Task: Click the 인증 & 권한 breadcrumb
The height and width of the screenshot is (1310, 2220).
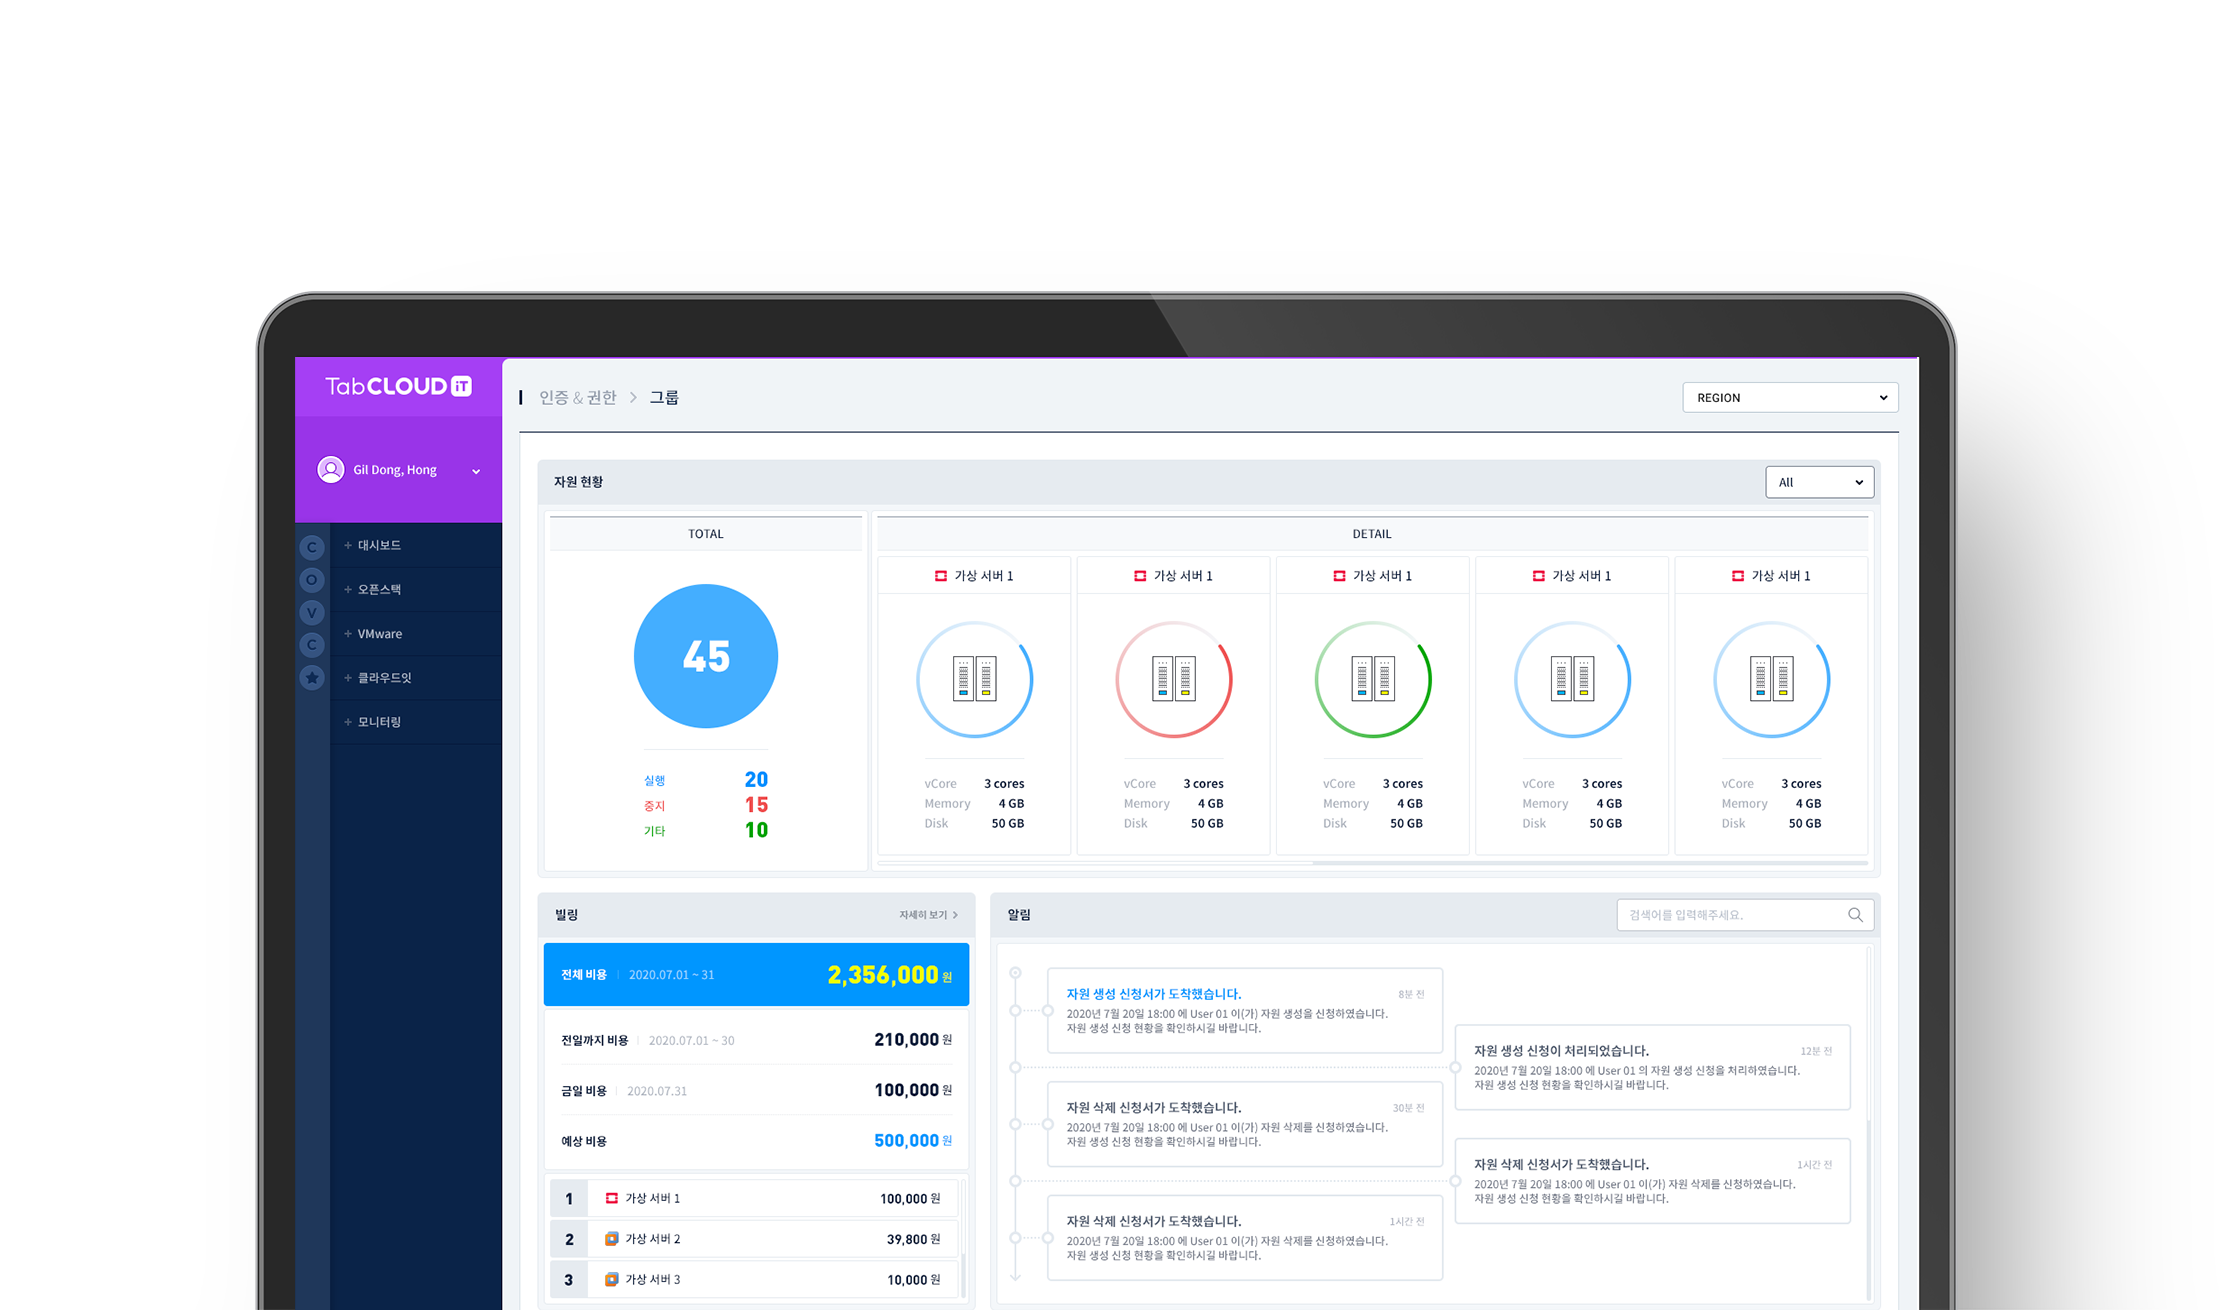Action: (578, 398)
